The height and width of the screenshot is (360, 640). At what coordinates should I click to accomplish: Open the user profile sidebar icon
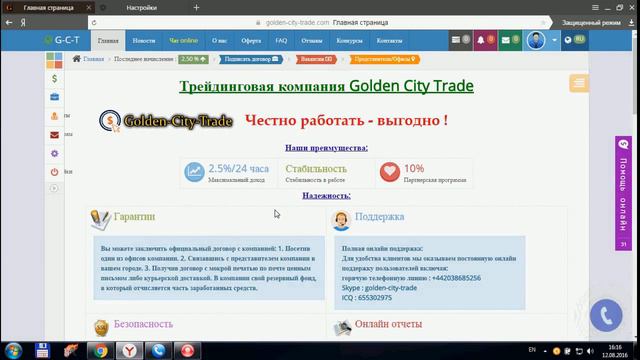(54, 116)
